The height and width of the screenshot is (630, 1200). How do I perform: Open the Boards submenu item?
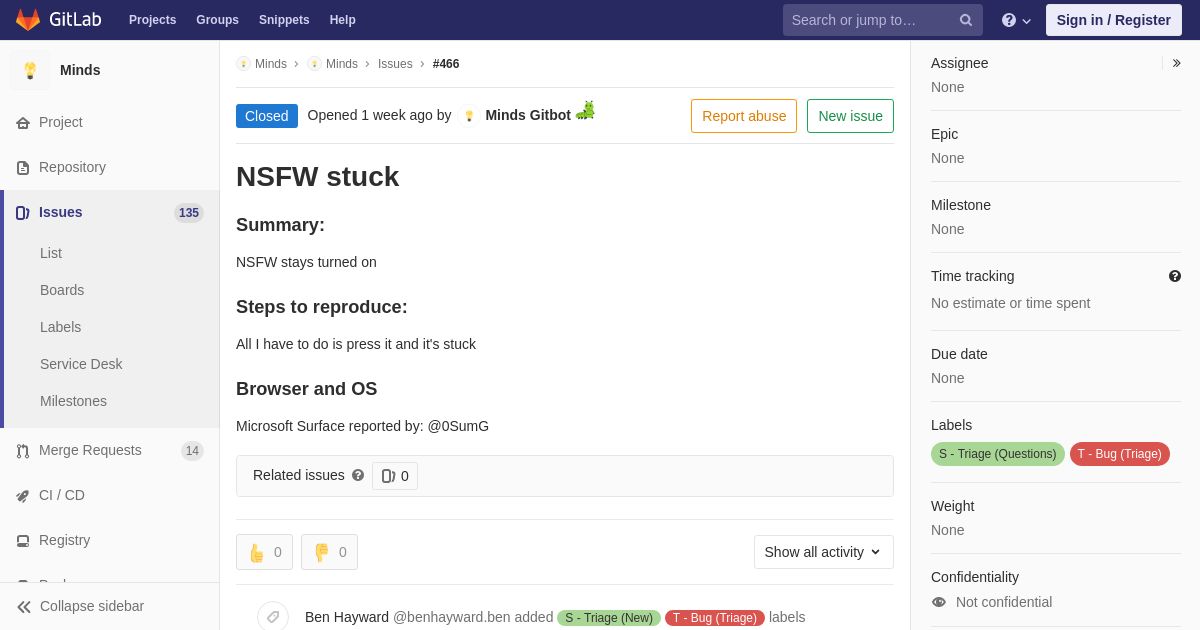62,290
